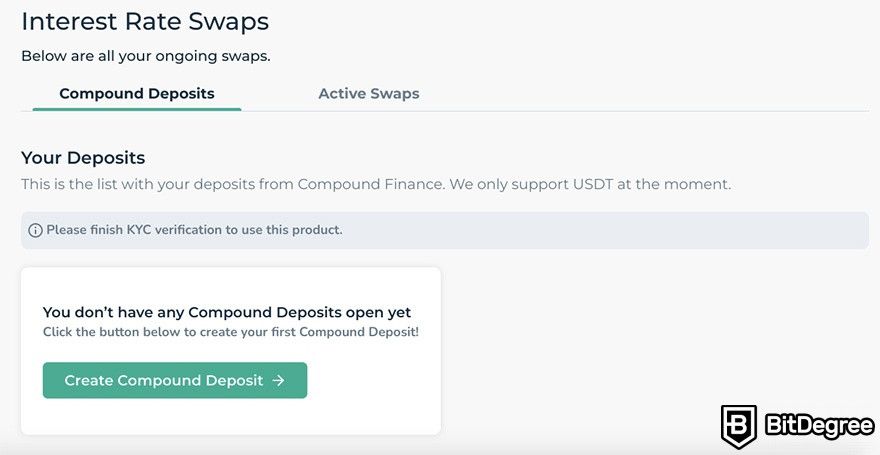Click the 'Create Compound Deposit' label text
The image size is (880, 455).
tap(164, 380)
